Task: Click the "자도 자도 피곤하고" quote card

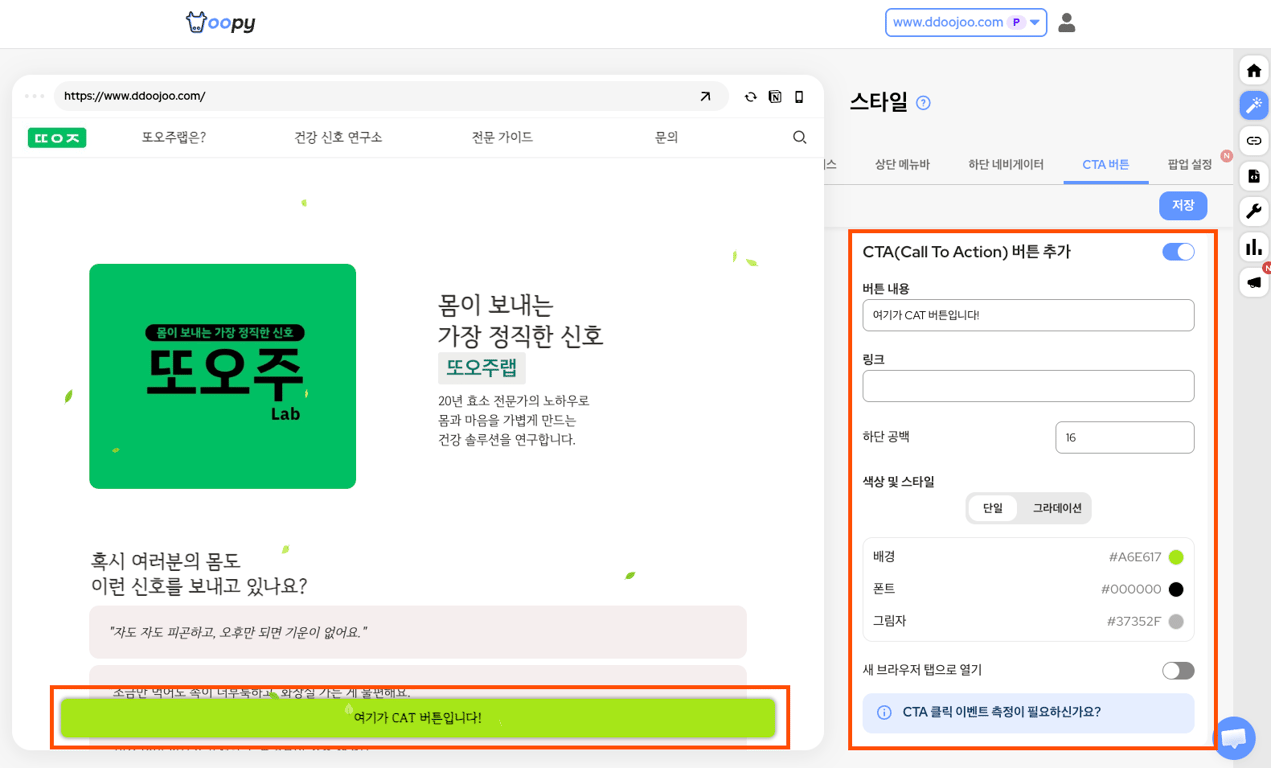Action: (418, 632)
